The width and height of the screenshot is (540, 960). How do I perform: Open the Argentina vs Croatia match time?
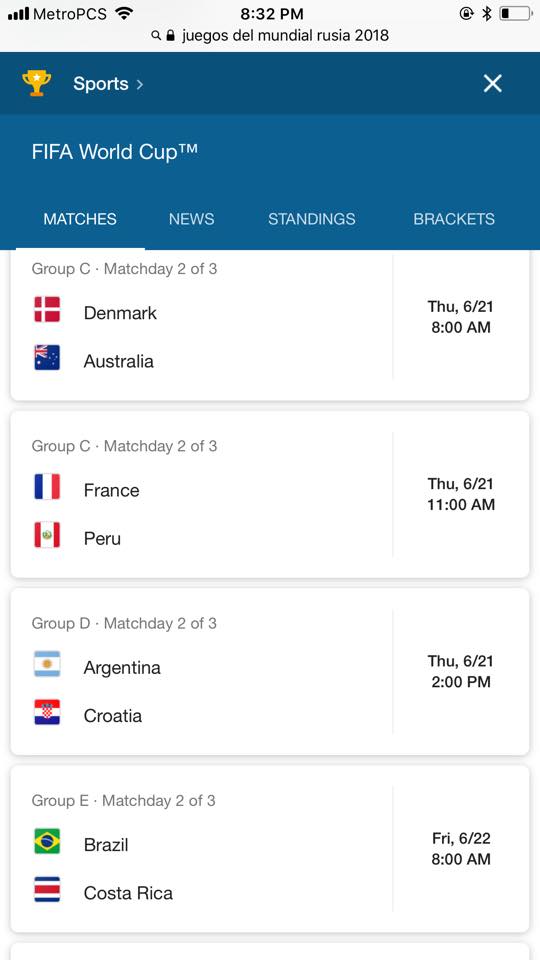pos(460,672)
